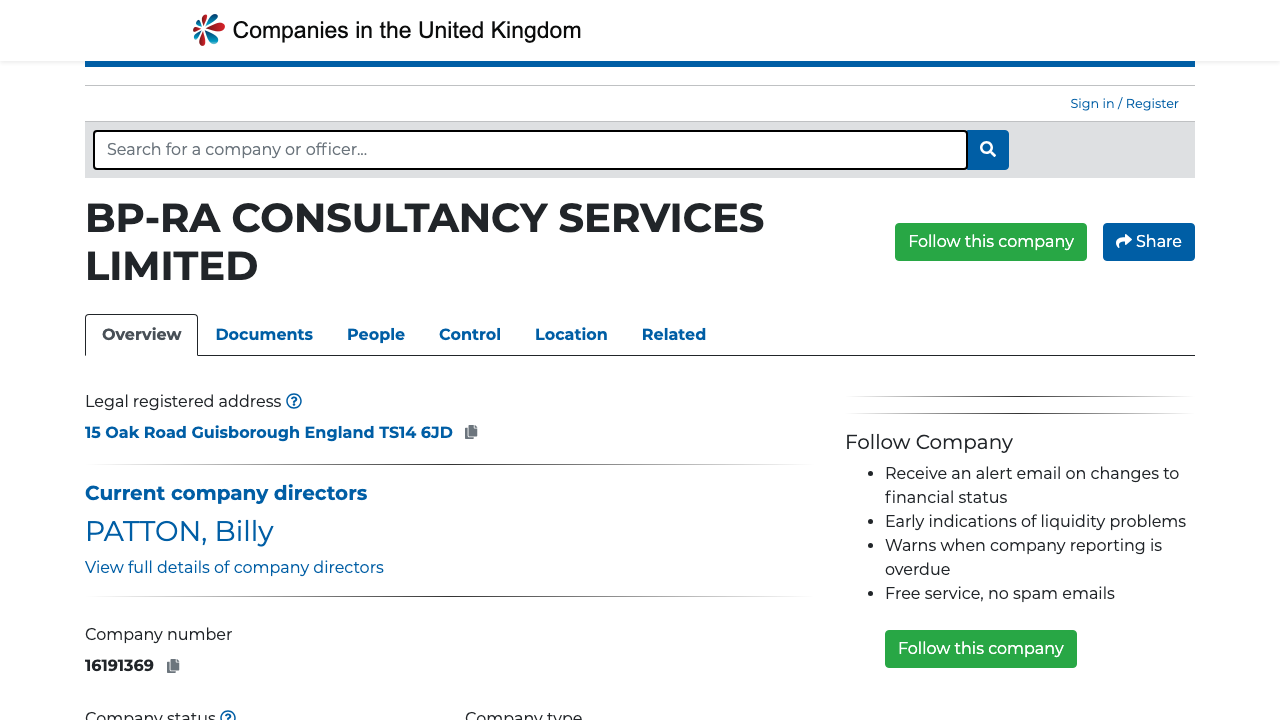The height and width of the screenshot is (720, 1280).
Task: View full details of company directors
Action: [234, 567]
